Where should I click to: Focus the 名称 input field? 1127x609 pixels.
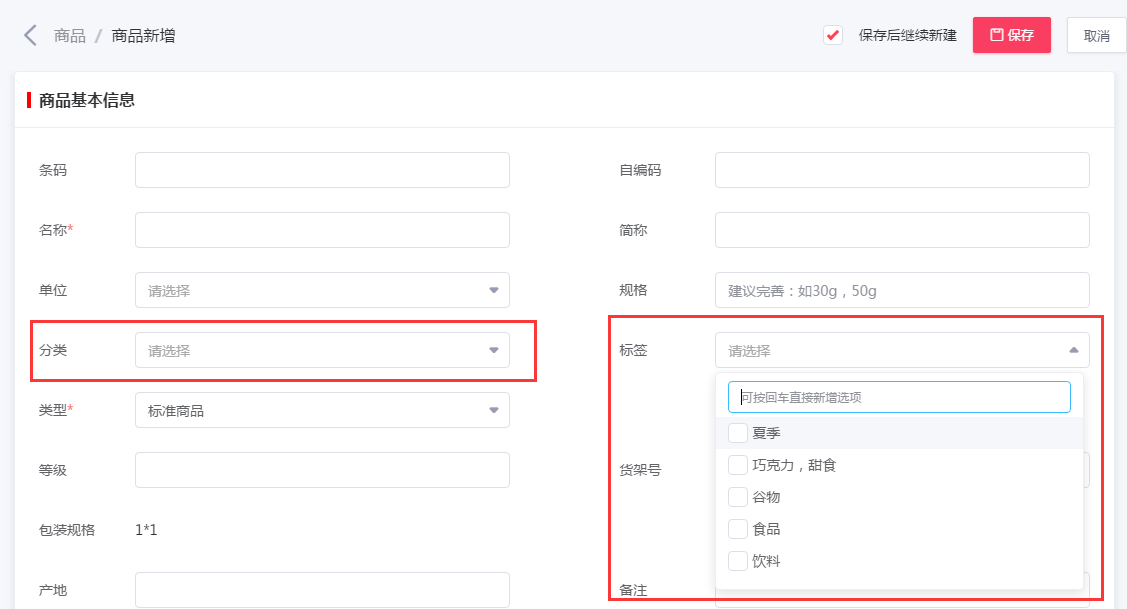322,230
